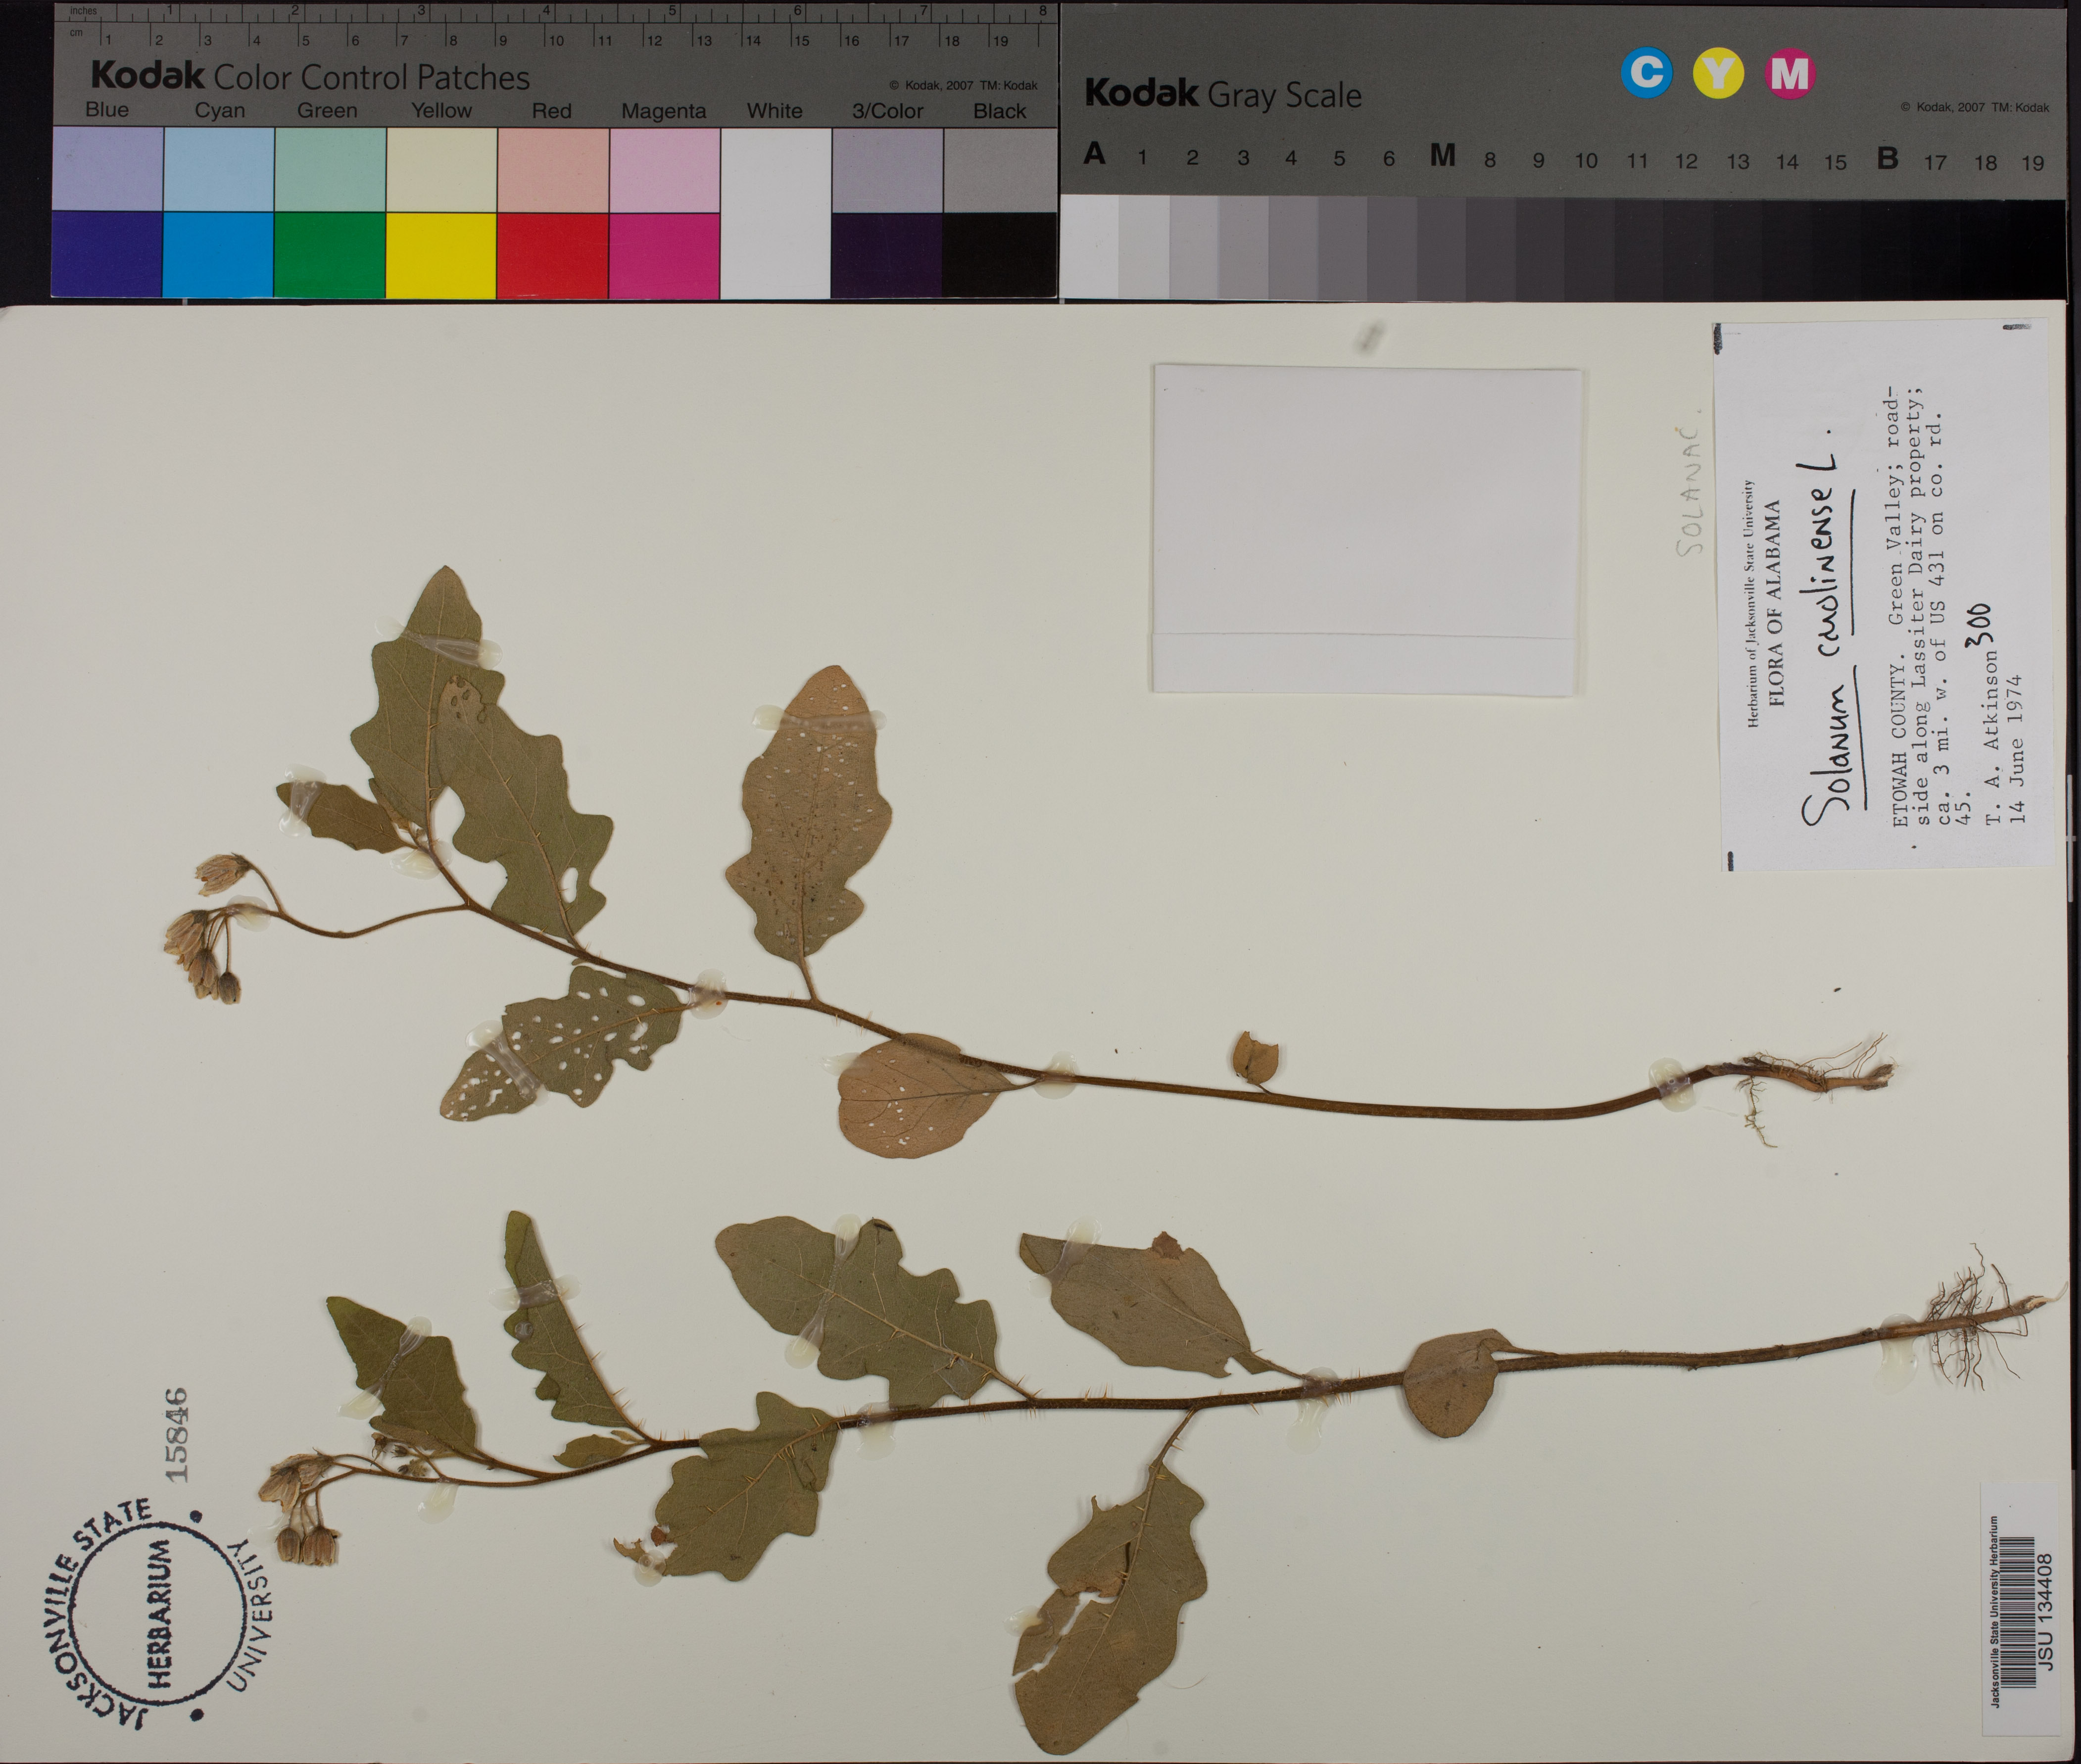Click the magenta circle marked M

click(x=1790, y=73)
